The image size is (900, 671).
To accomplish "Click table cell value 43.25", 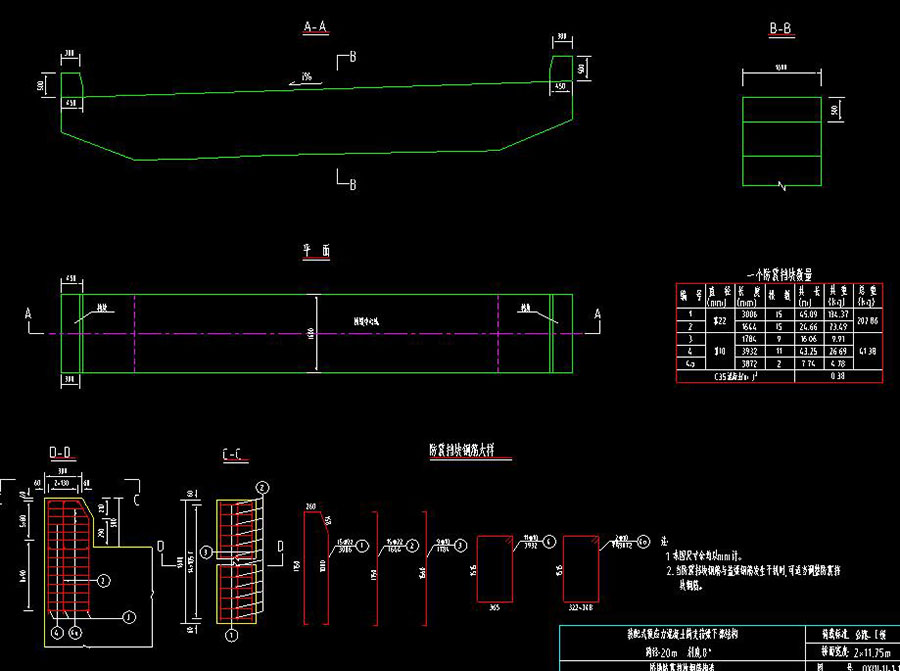I will tap(808, 351).
